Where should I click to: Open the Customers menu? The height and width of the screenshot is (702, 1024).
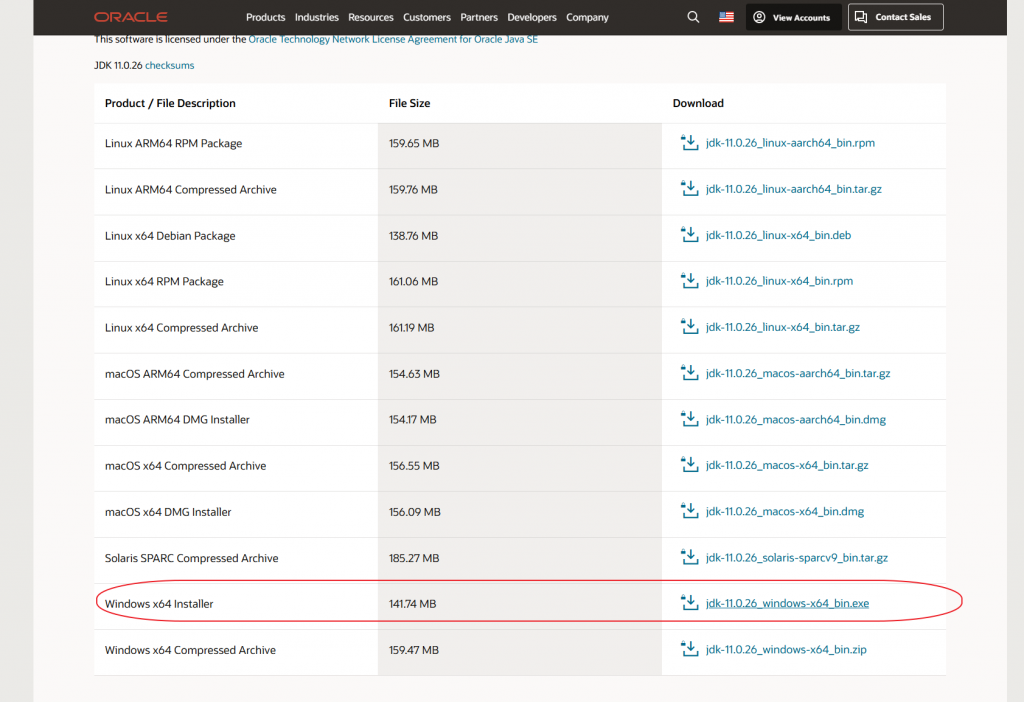click(426, 18)
